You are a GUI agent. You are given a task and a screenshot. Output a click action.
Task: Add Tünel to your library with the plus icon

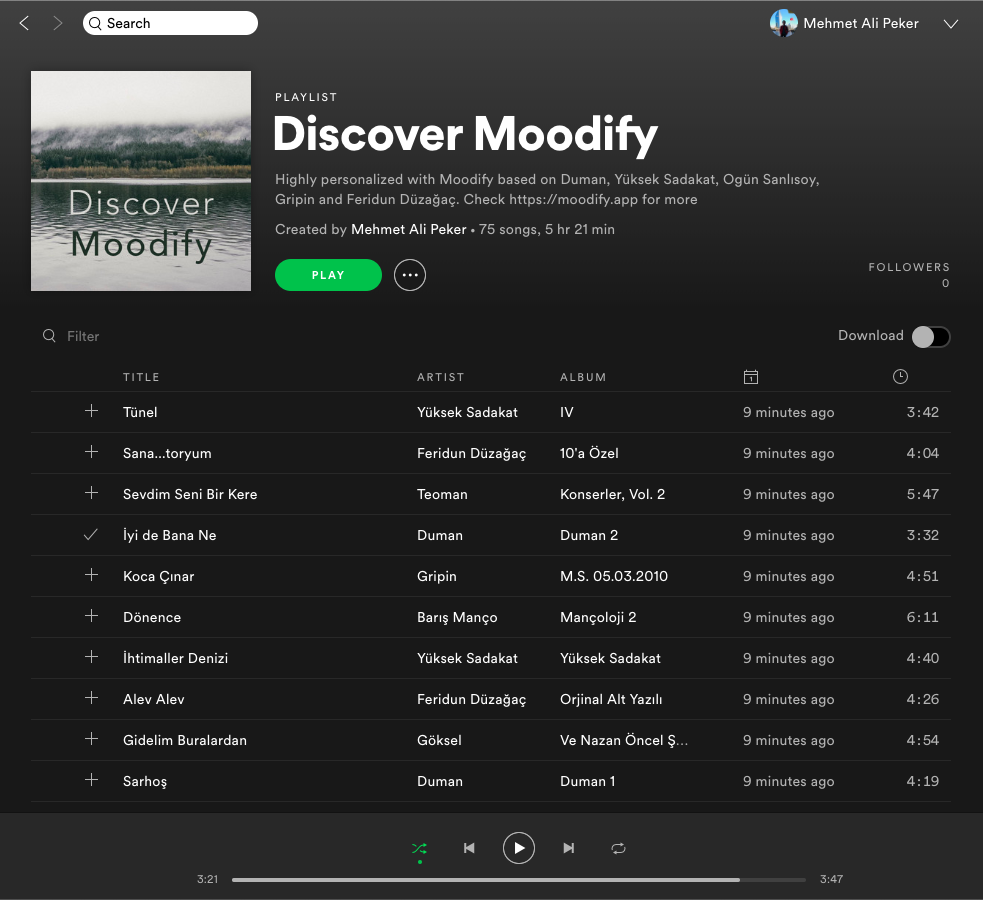click(x=91, y=411)
